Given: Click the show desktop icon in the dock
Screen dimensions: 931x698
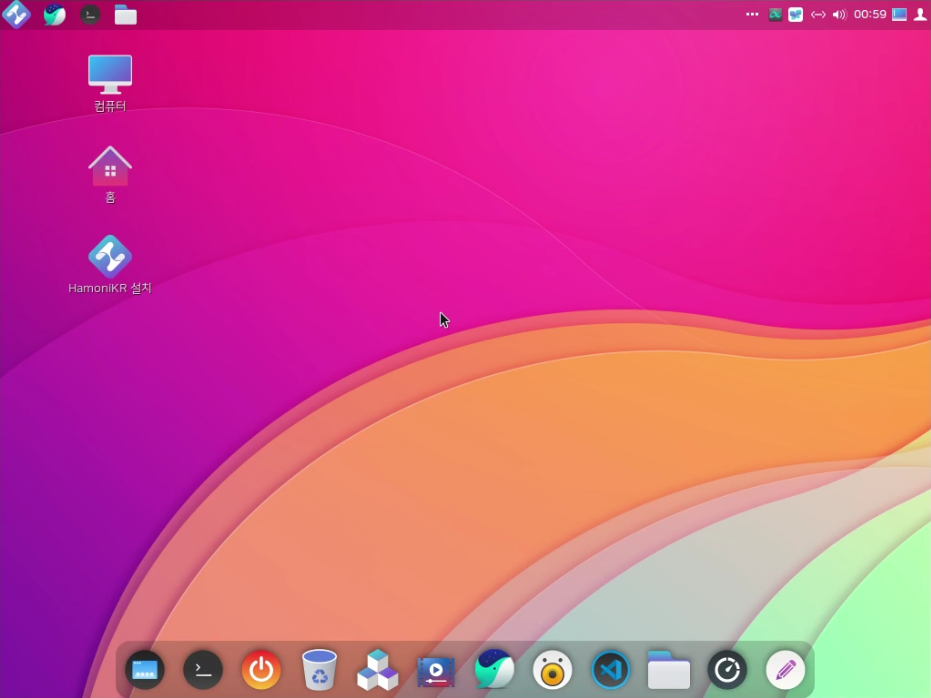Looking at the screenshot, I should click(x=144, y=669).
